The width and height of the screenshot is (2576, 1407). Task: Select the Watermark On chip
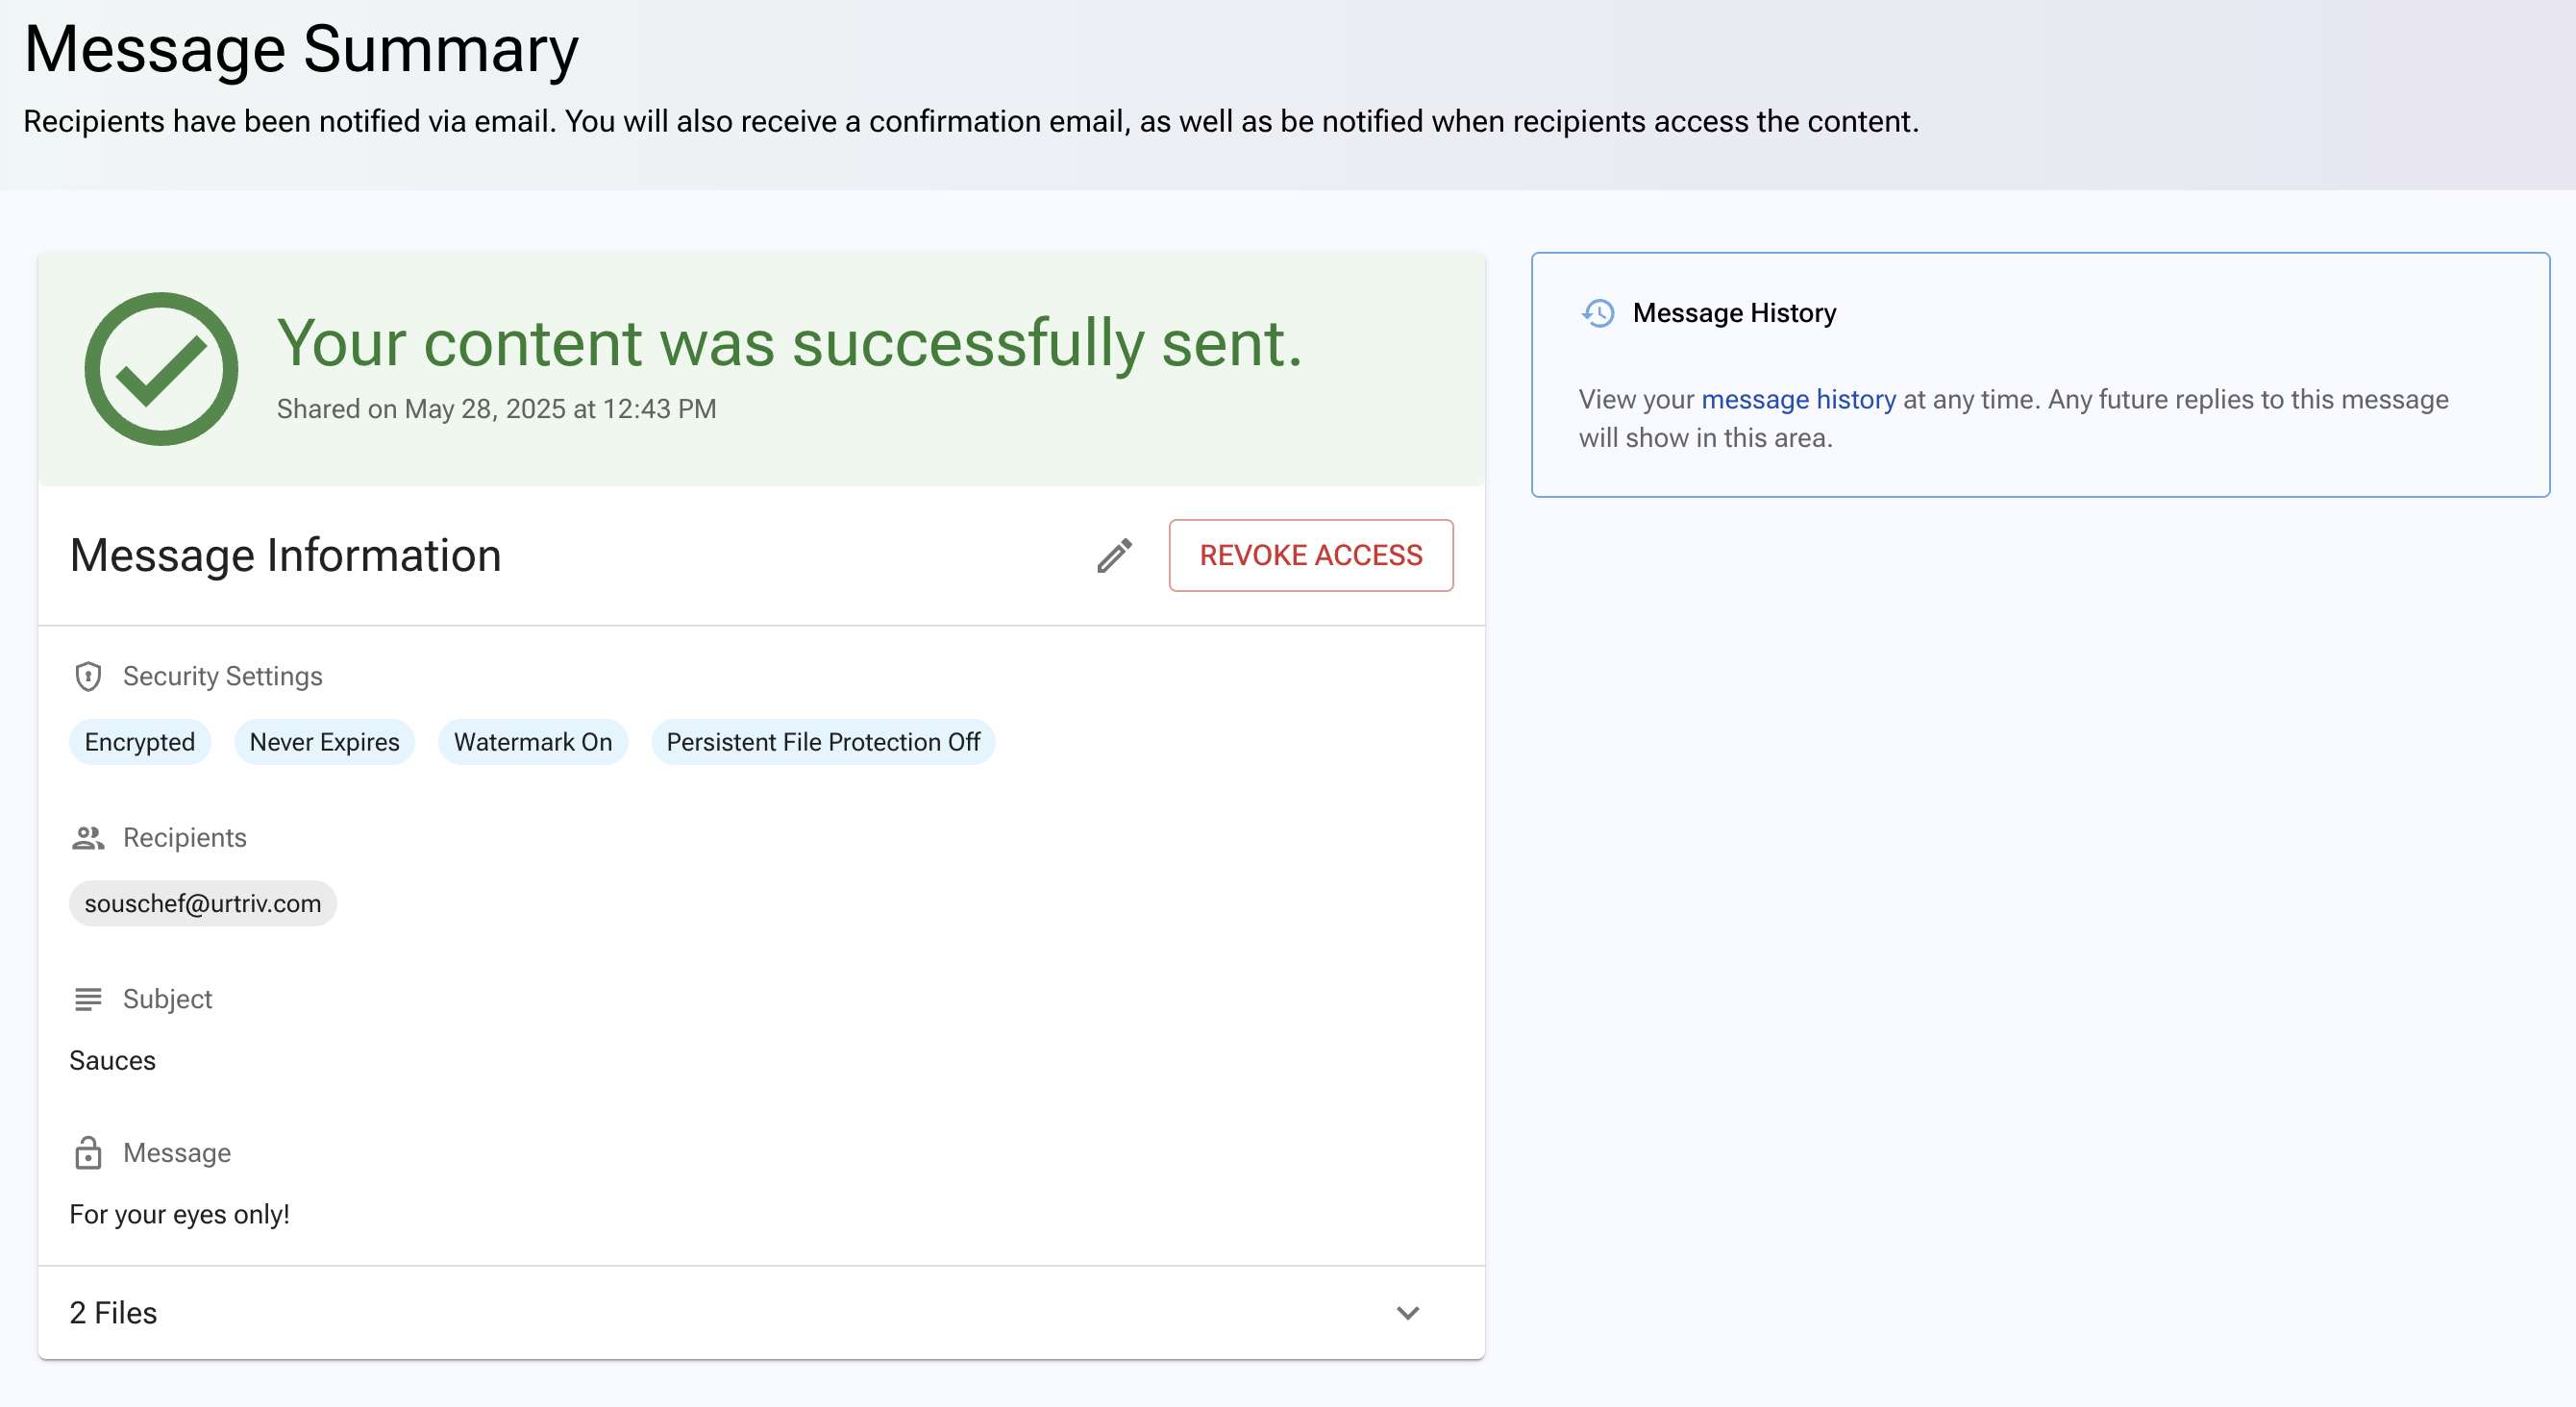[533, 742]
